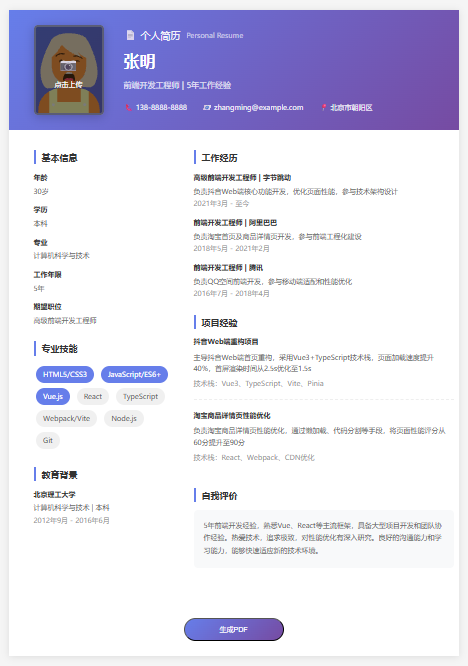The image size is (468, 666).
Task: Click the date range 2012年9月 - 2016年6月
Action: point(71,520)
